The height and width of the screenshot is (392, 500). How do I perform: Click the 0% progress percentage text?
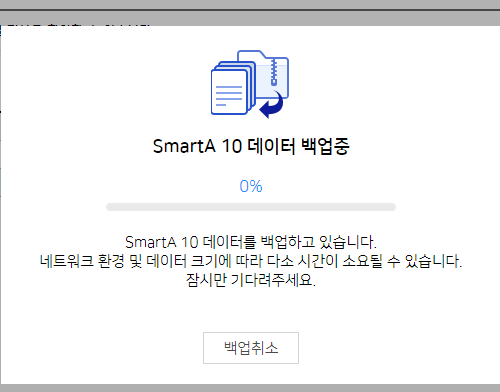(251, 186)
